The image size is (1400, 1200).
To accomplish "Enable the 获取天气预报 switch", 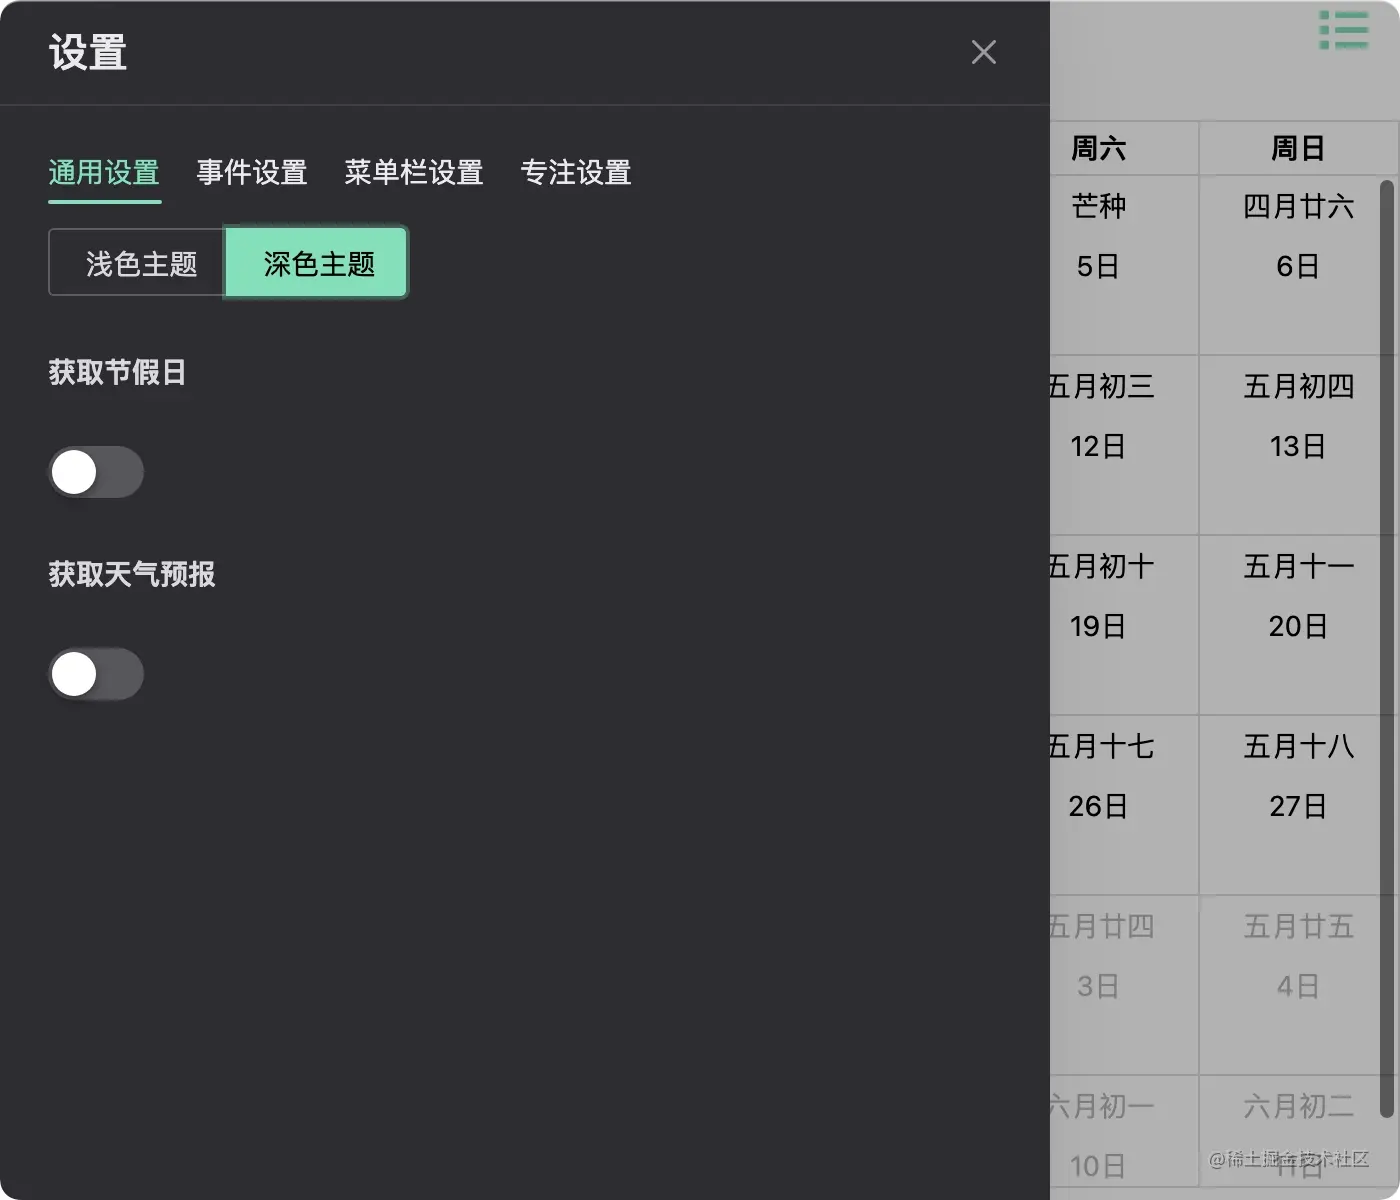I will tap(96, 674).
